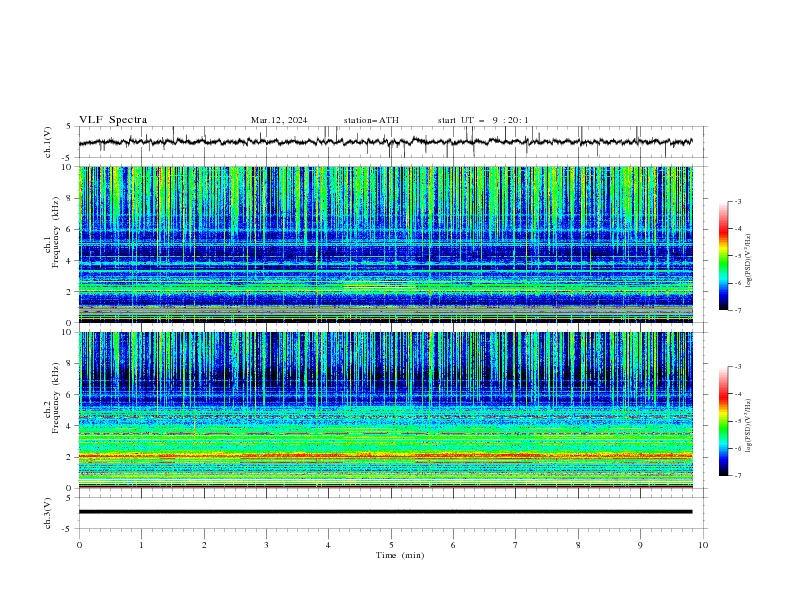Select the "station=ATH" header label

(371, 120)
